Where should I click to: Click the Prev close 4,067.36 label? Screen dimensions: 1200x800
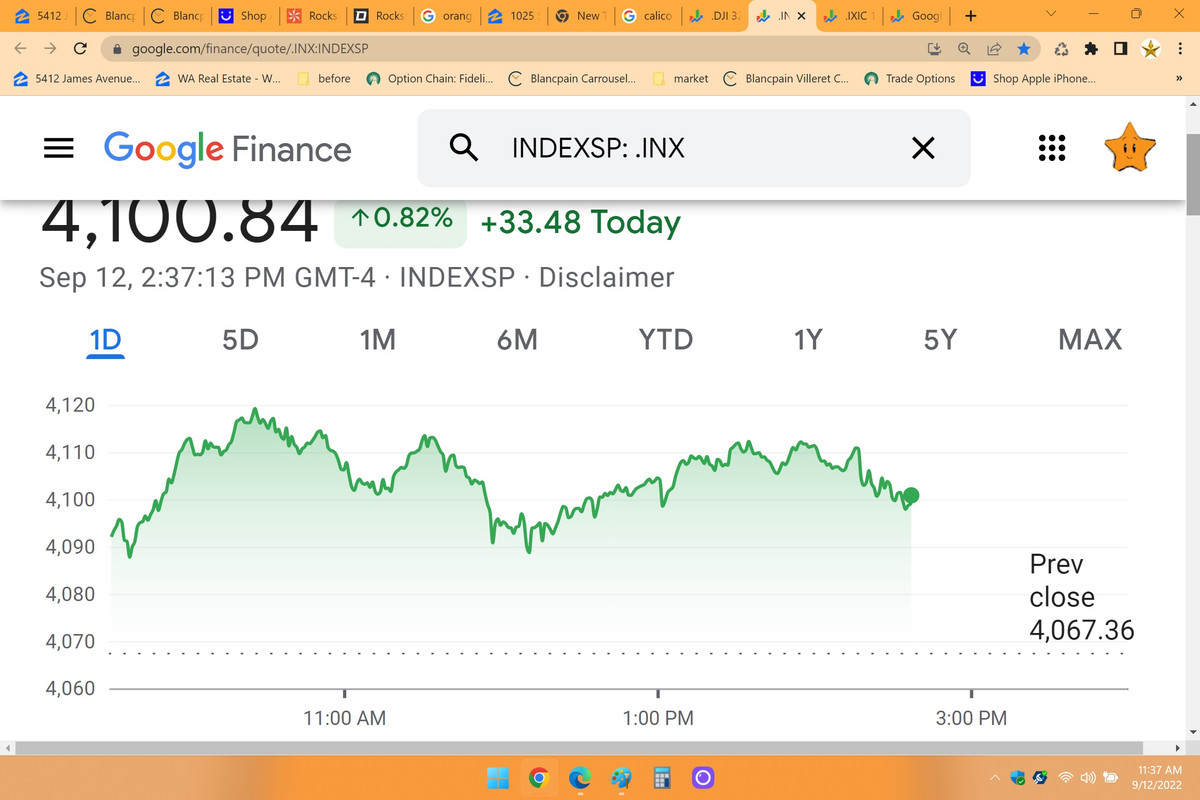tap(1082, 597)
